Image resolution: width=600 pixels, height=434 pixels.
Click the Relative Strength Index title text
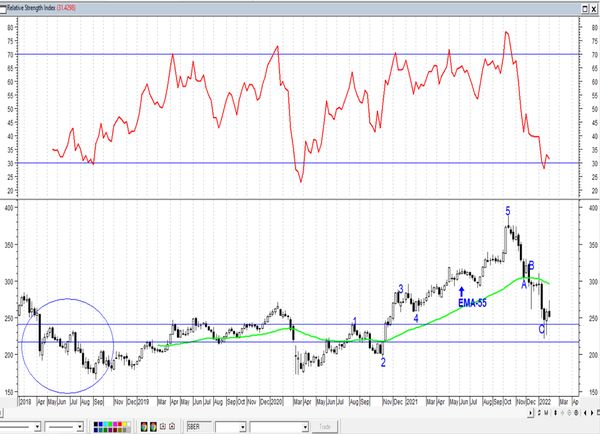(x=40, y=5)
